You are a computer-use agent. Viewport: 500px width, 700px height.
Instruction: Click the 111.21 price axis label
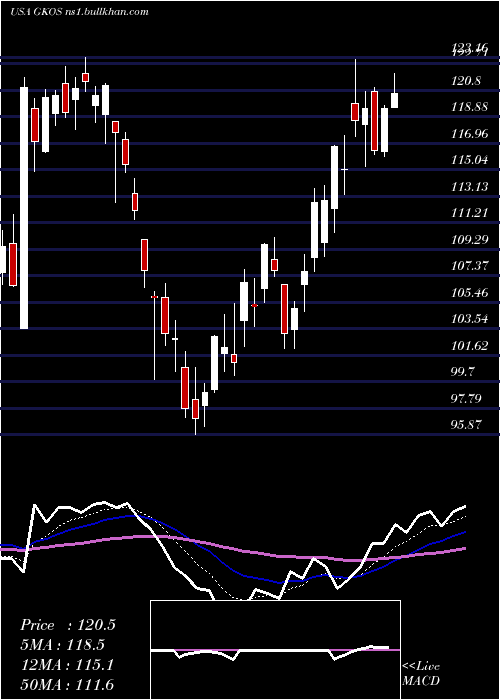pyautogui.click(x=469, y=213)
